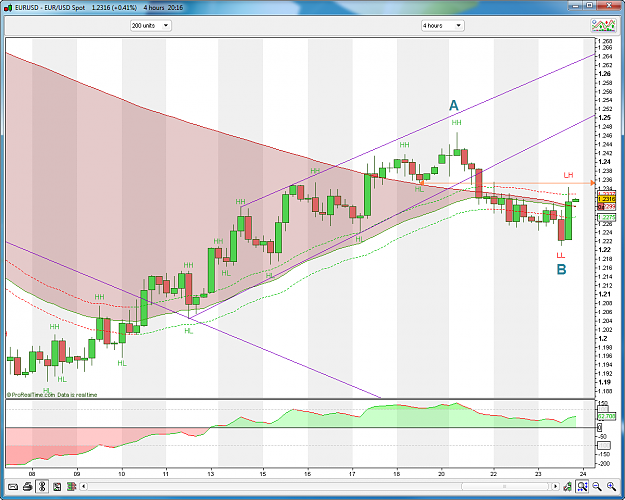
Task: Click the first icon in the bottom-left toolbar
Action: pyautogui.click(x=13, y=486)
